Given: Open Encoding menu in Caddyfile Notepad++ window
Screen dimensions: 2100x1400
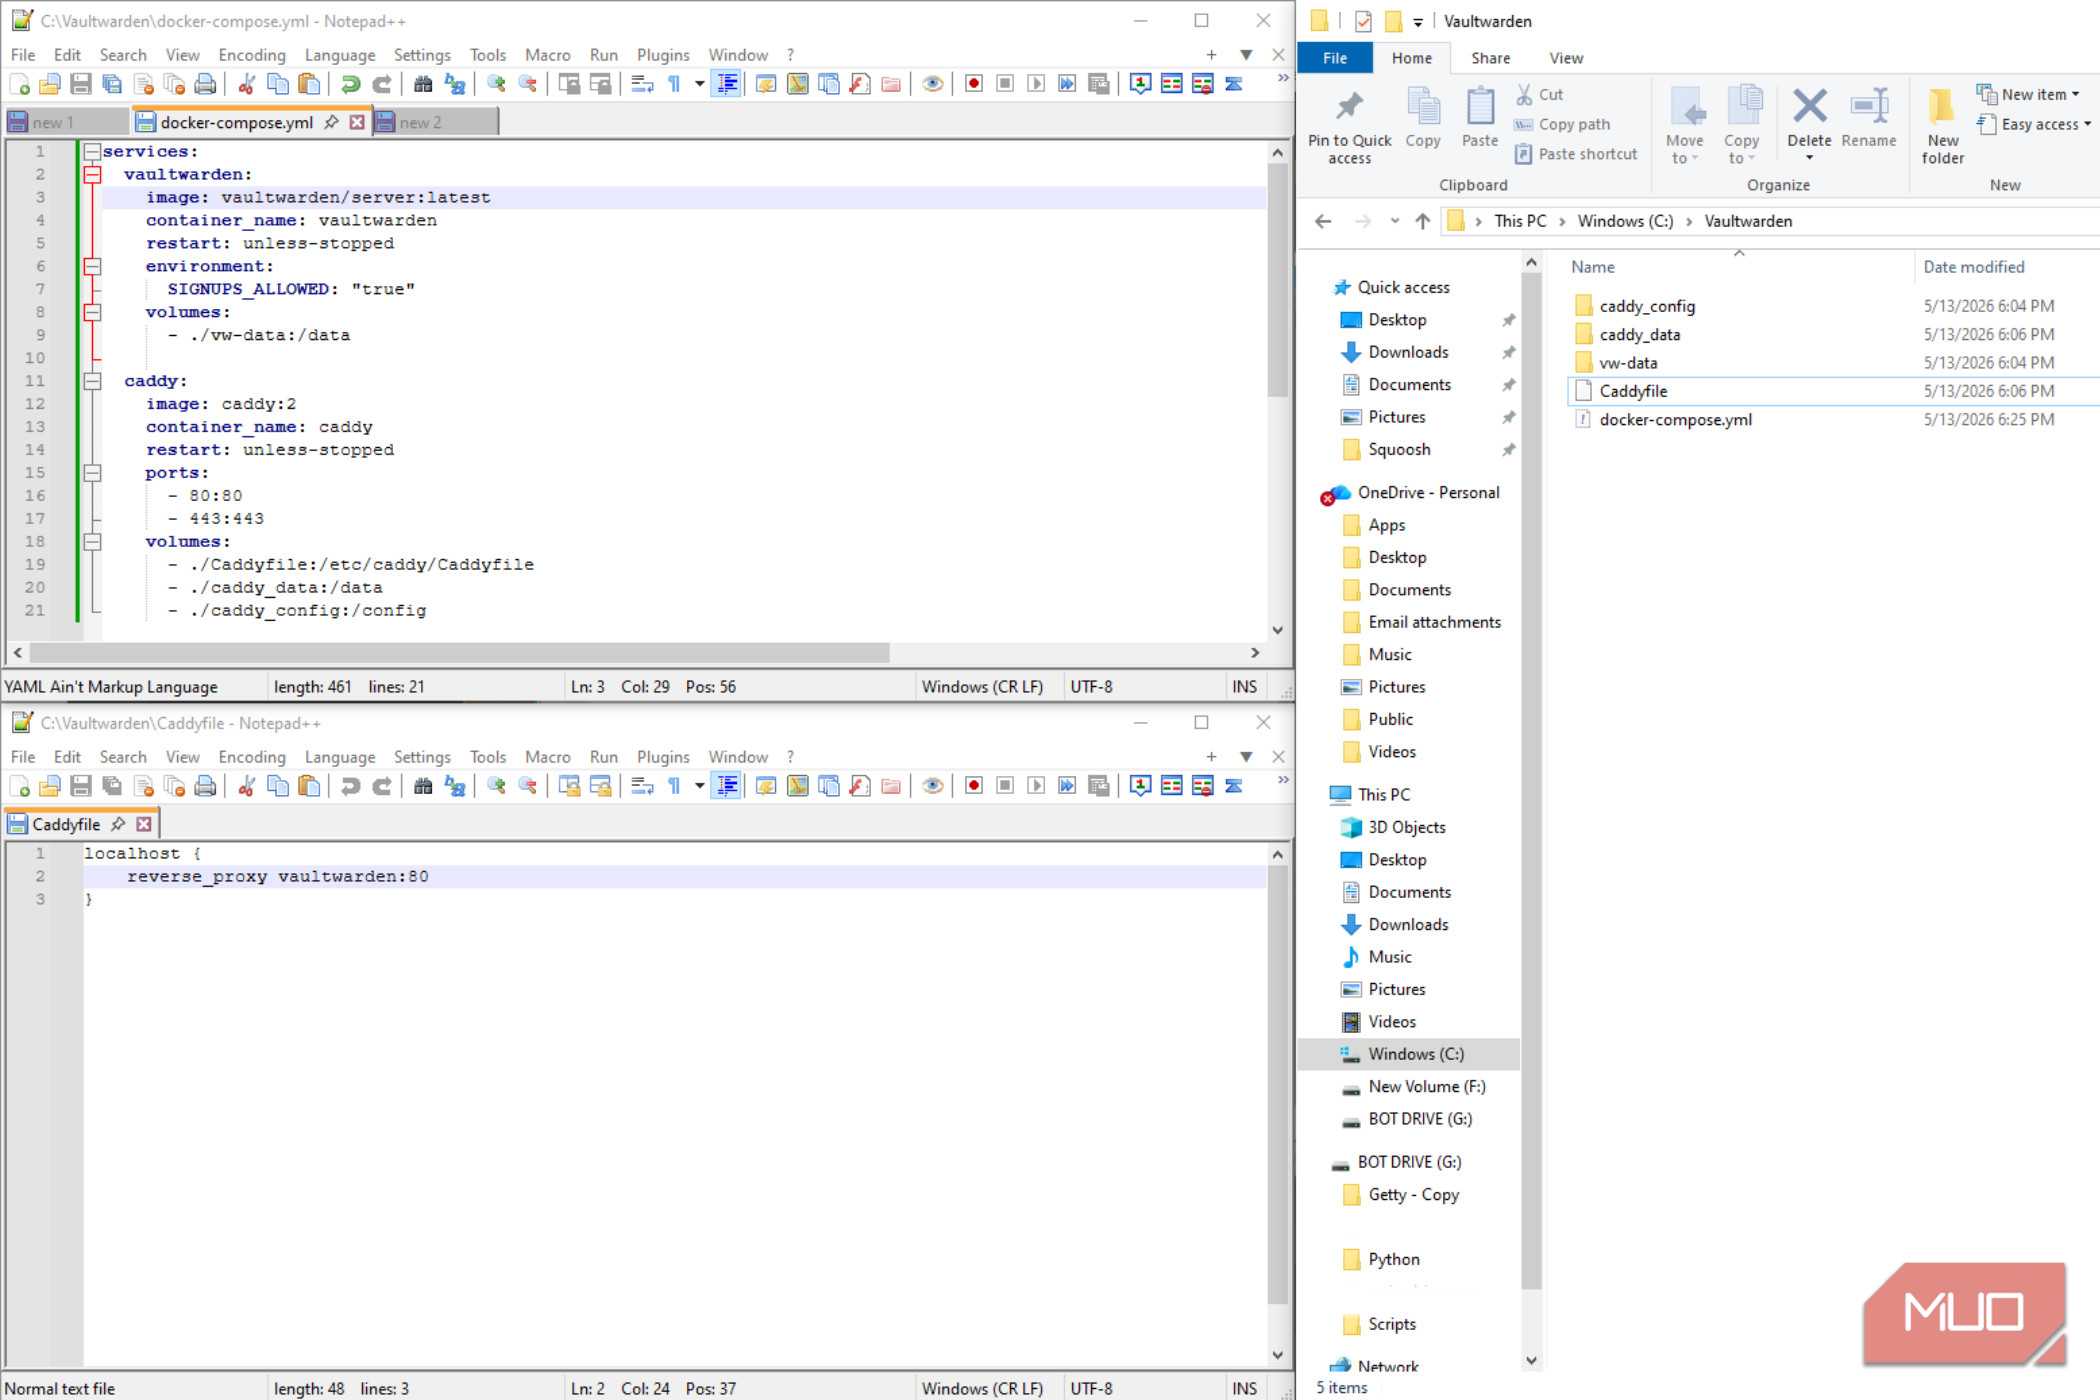Looking at the screenshot, I should click(x=252, y=757).
